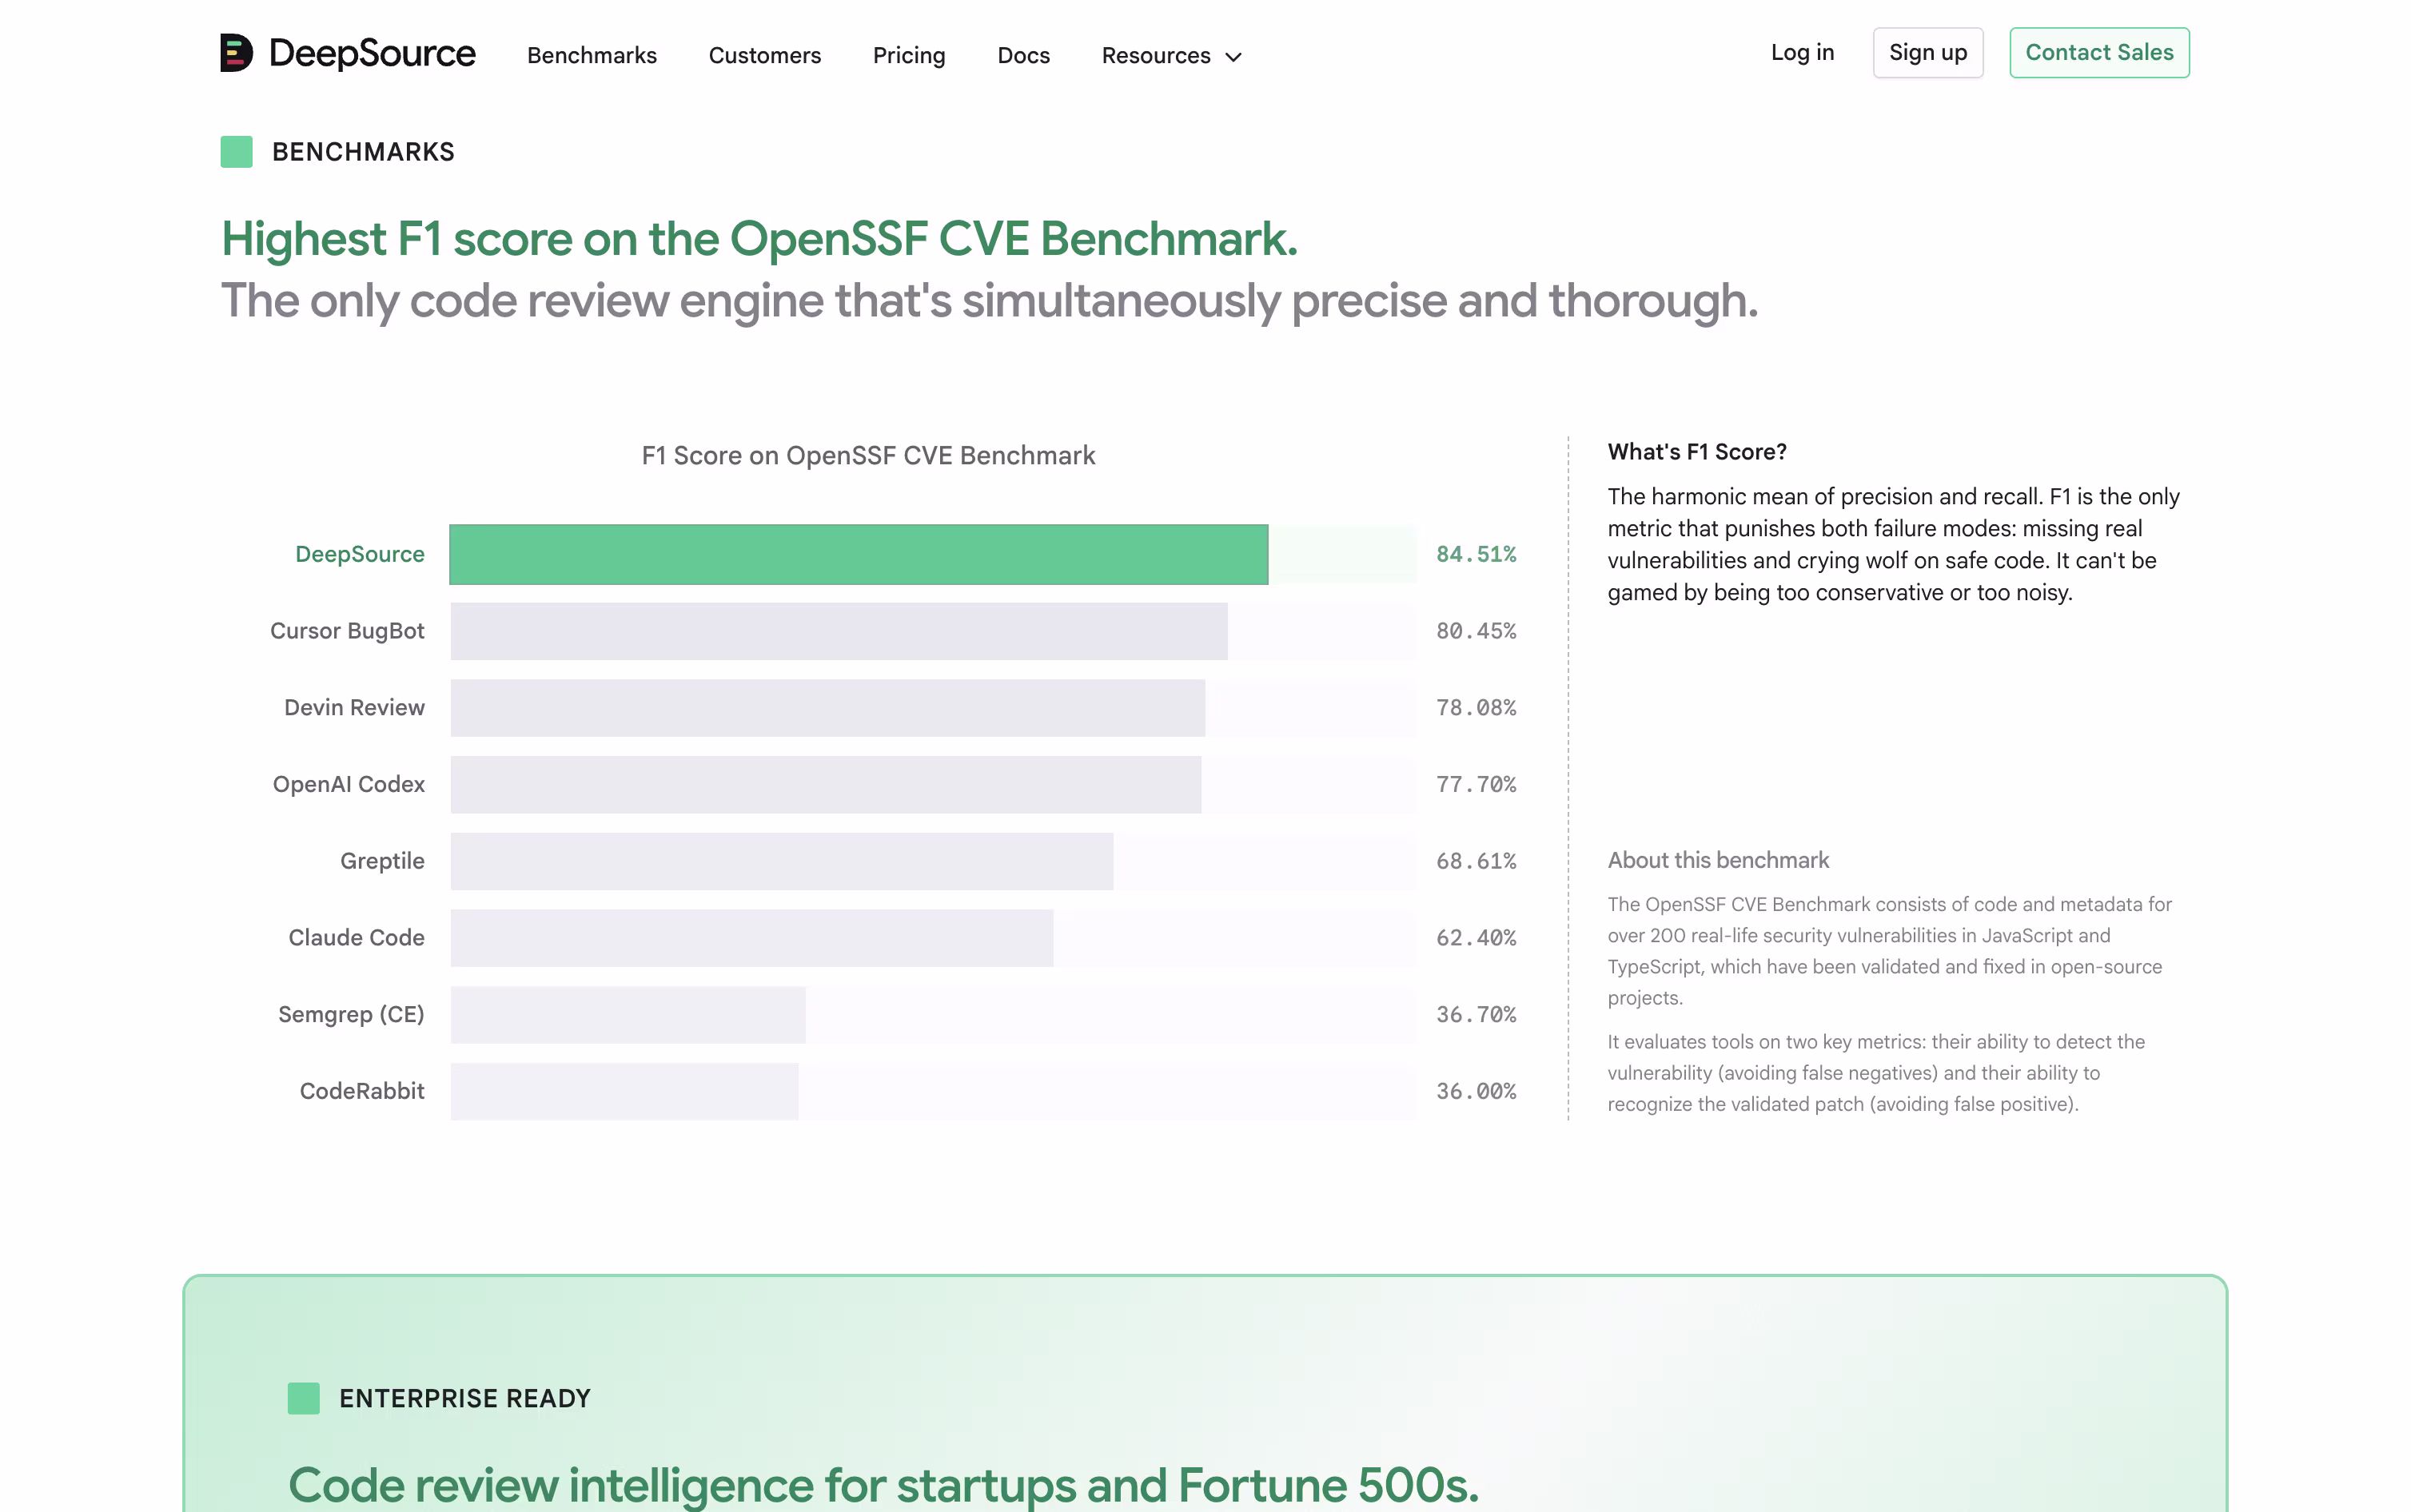Viewport: 2411px width, 1512px height.
Task: Click the OpenAI Codex bar
Action: 826,785
